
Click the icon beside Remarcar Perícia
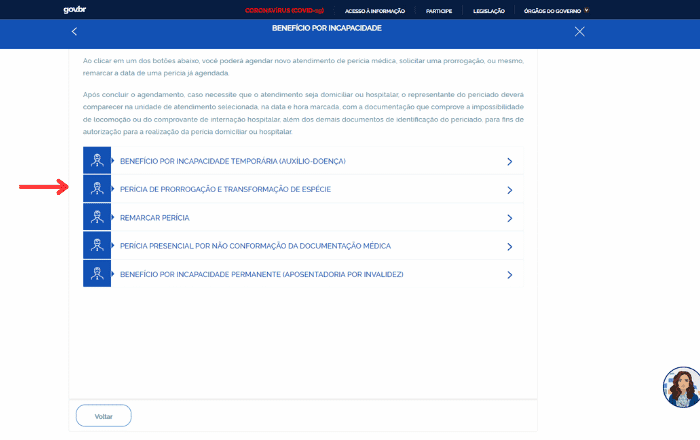(x=97, y=217)
